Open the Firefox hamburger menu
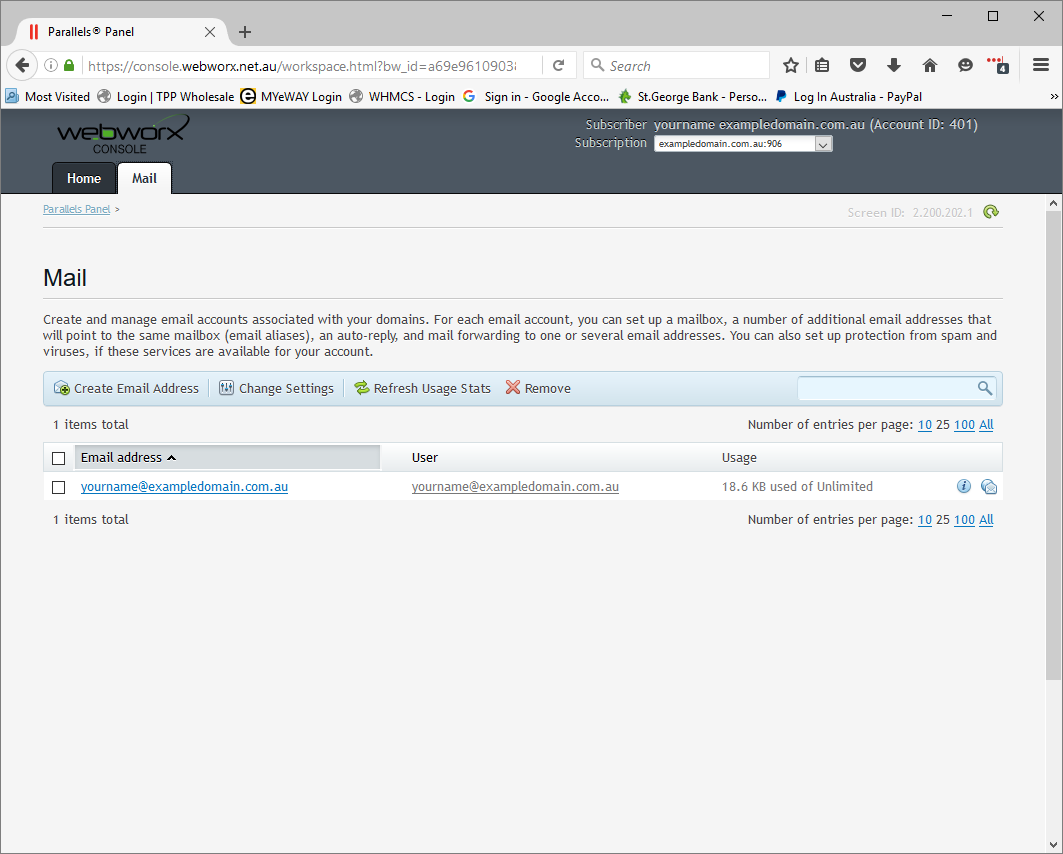The height and width of the screenshot is (854, 1063). tap(1041, 66)
